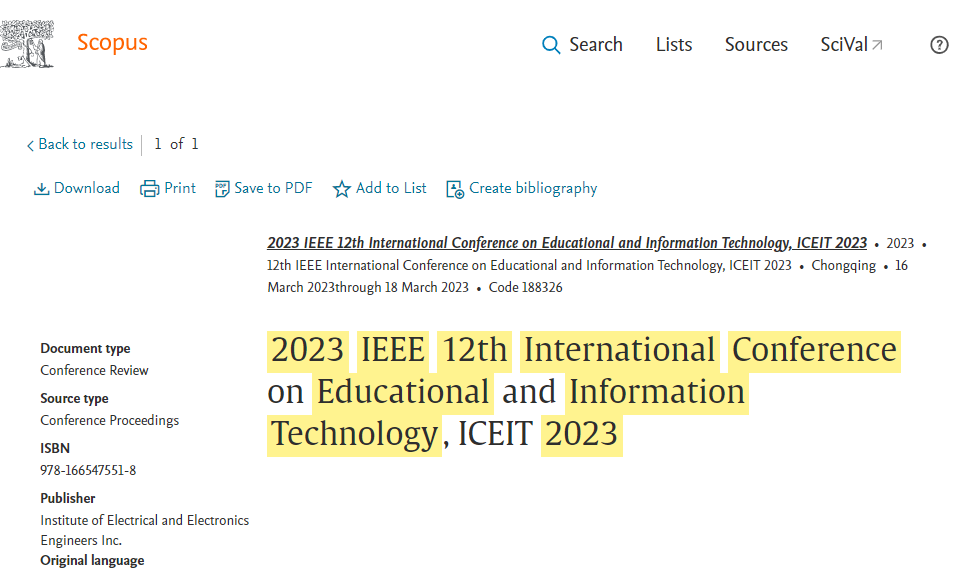Go to Scopus home via brand name
The image size is (955, 568).
[112, 42]
